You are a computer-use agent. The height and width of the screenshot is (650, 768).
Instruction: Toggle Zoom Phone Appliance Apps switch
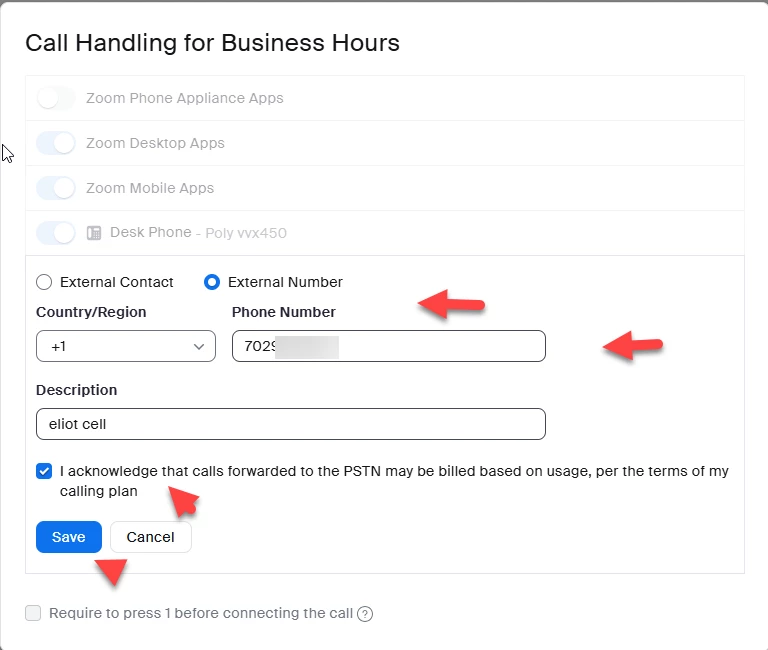click(56, 98)
